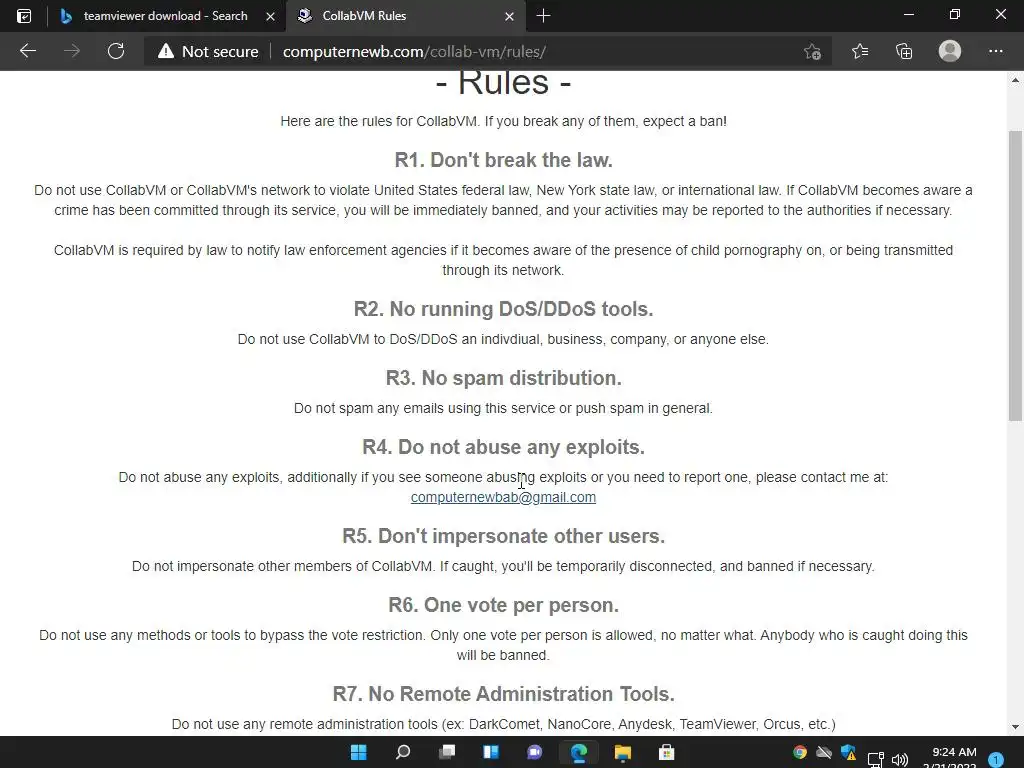Click the R4. Do not abuse any exploits heading
The width and height of the screenshot is (1024, 768).
point(503,447)
